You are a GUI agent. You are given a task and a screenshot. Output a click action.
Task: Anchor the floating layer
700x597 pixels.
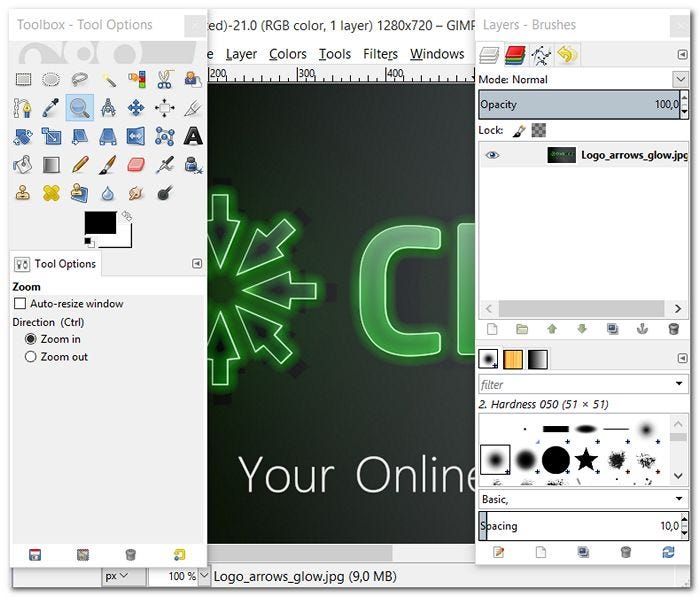click(642, 330)
